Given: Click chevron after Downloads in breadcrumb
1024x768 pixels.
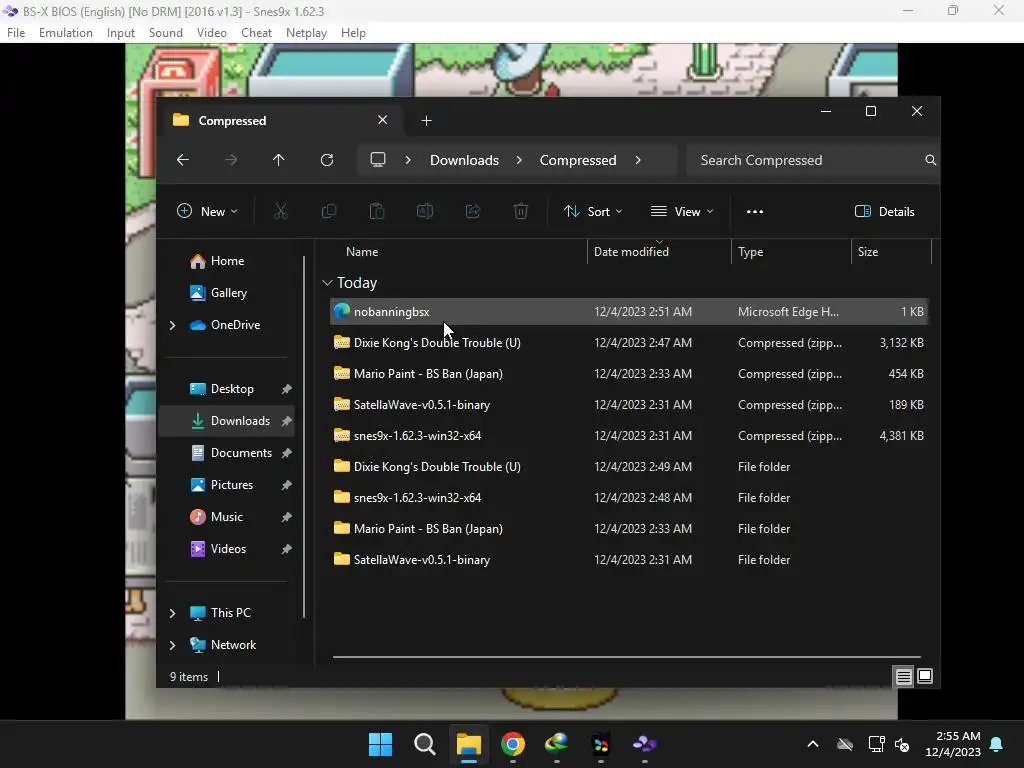Looking at the screenshot, I should pos(519,160).
